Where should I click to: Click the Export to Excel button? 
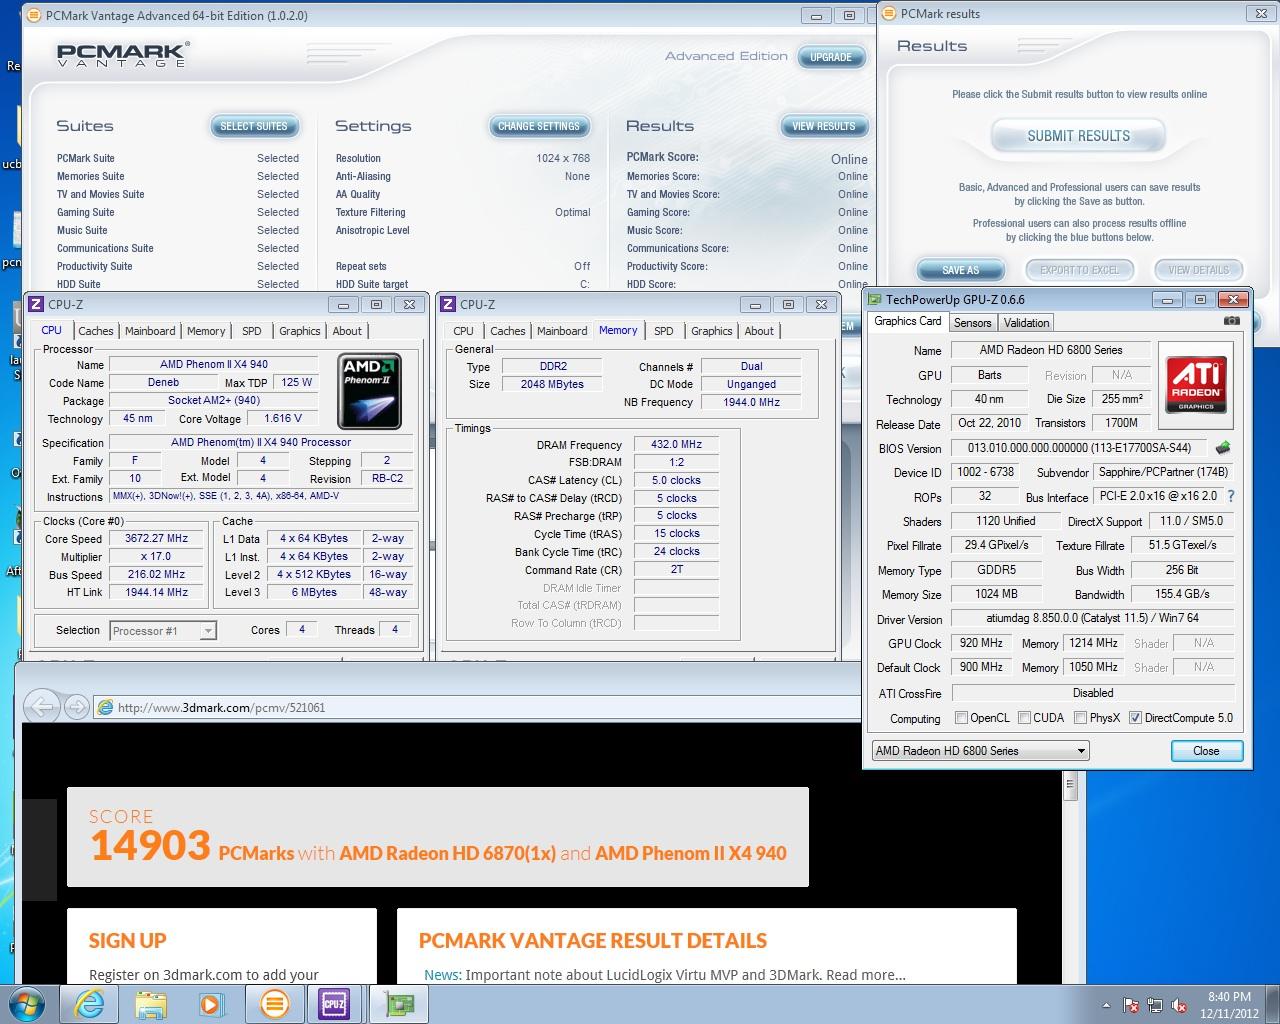(1079, 270)
